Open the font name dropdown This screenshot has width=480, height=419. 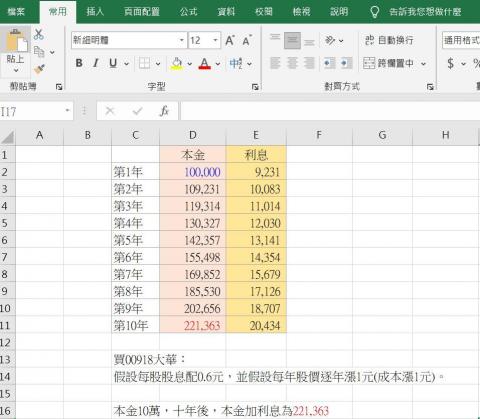tap(182, 40)
